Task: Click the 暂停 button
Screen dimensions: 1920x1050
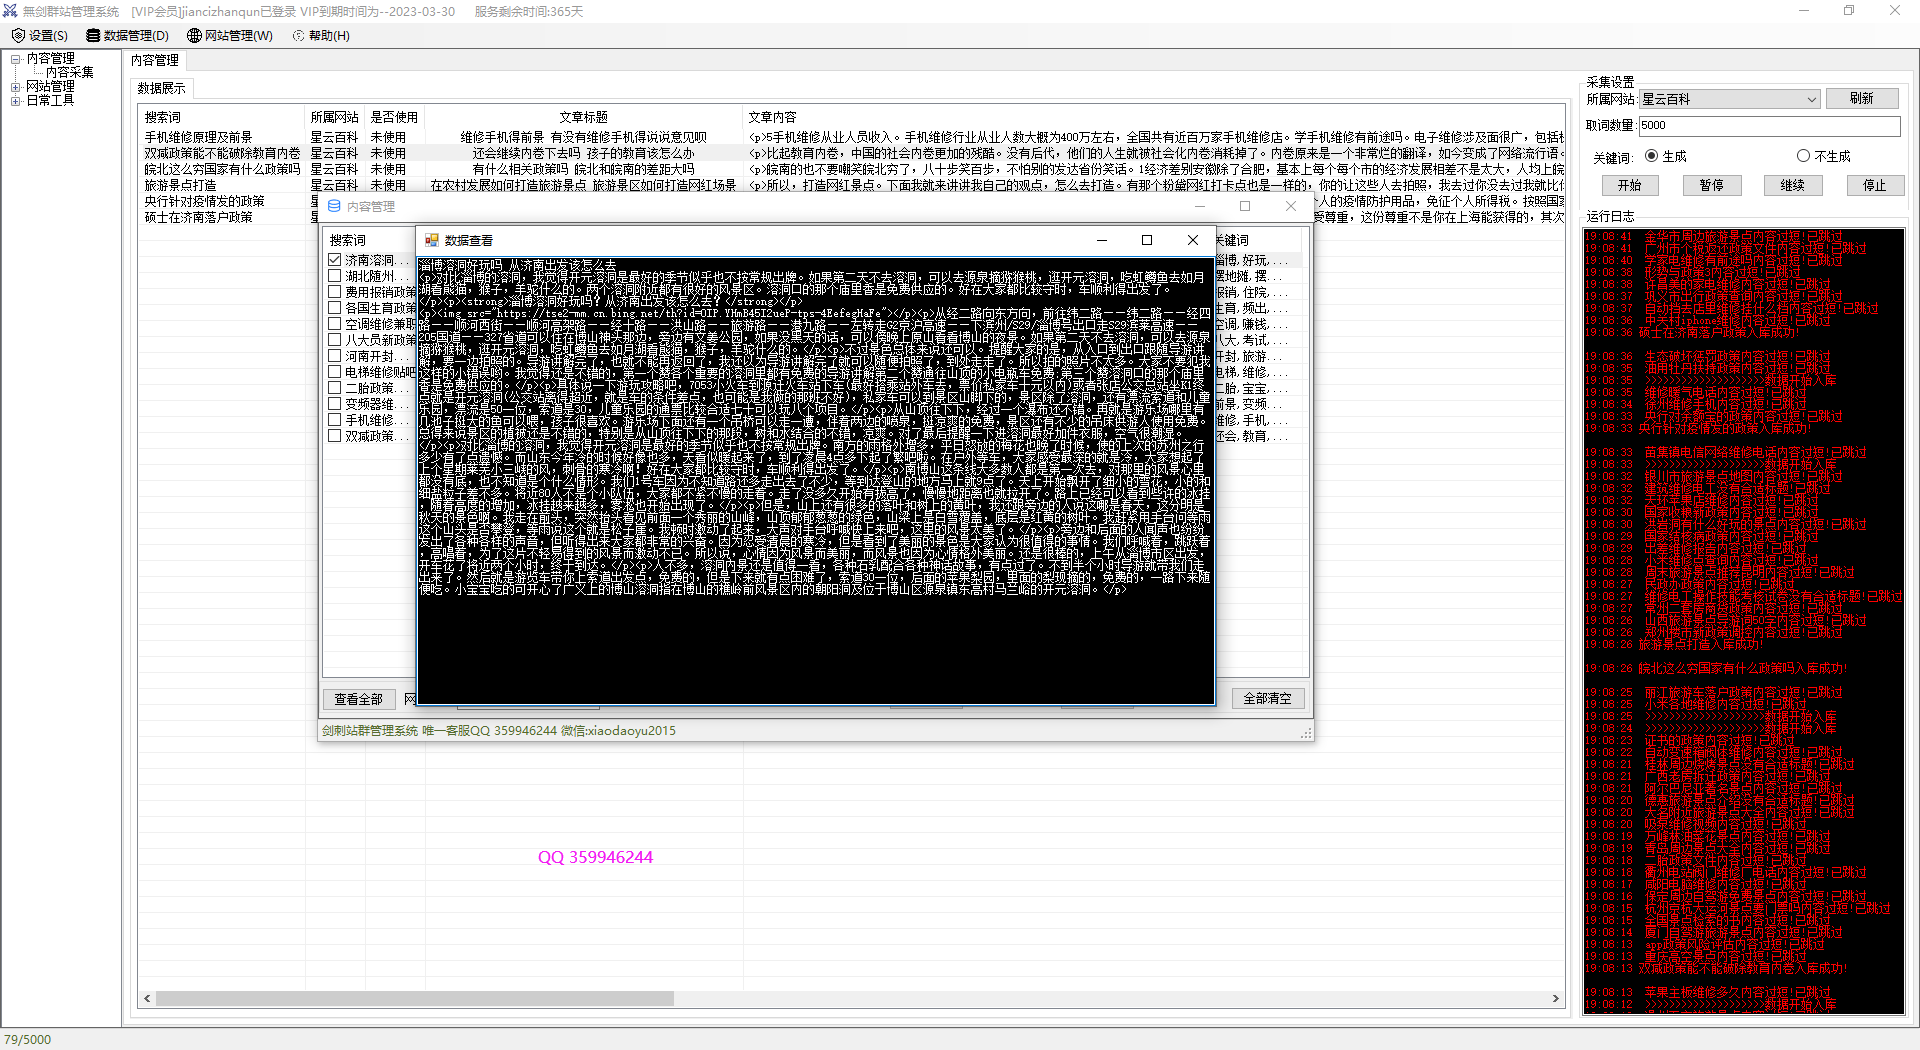Action: click(1712, 185)
